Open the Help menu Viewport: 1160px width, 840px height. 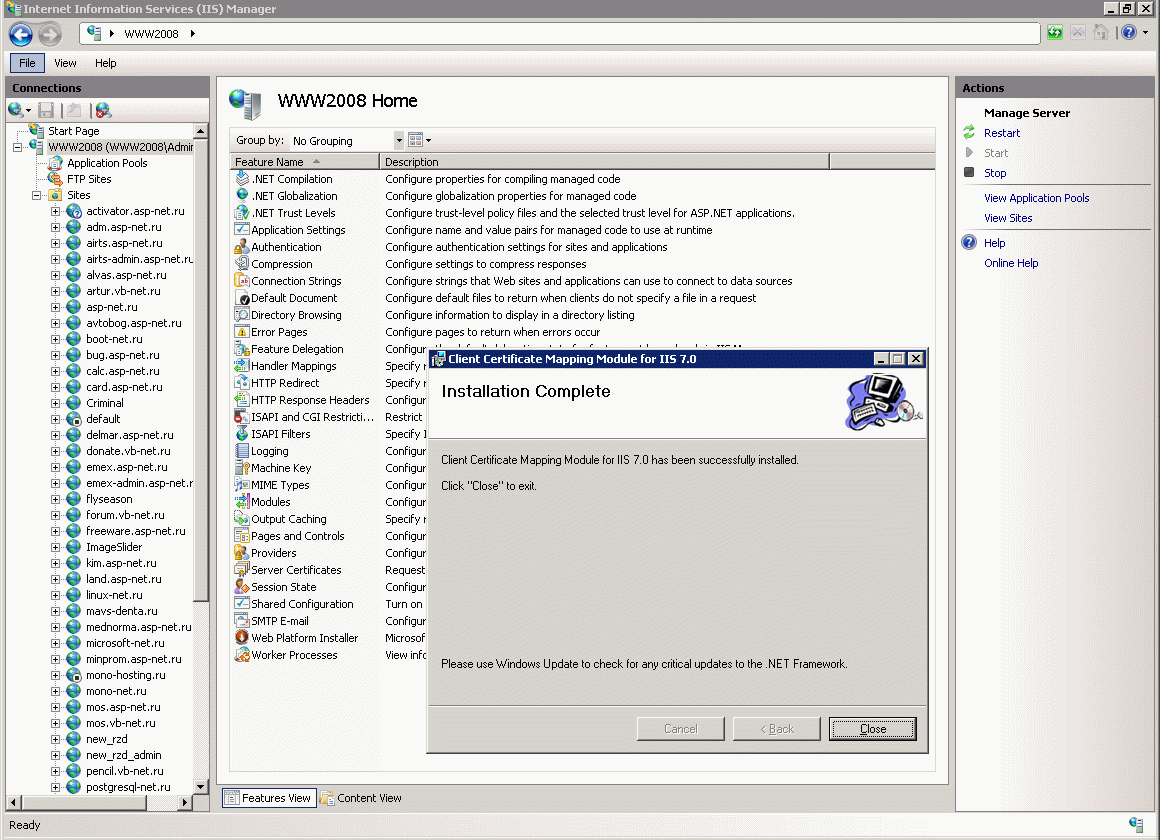[105, 63]
